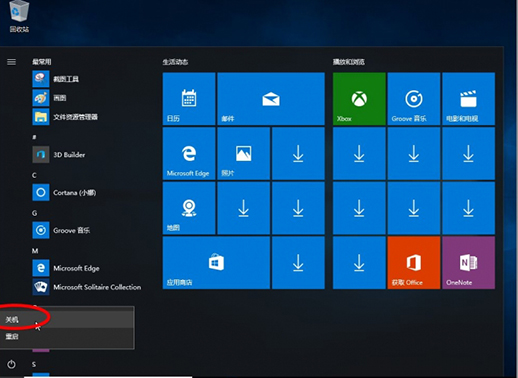
Task: Expand the Start menu hamburger button
Action: coord(11,62)
